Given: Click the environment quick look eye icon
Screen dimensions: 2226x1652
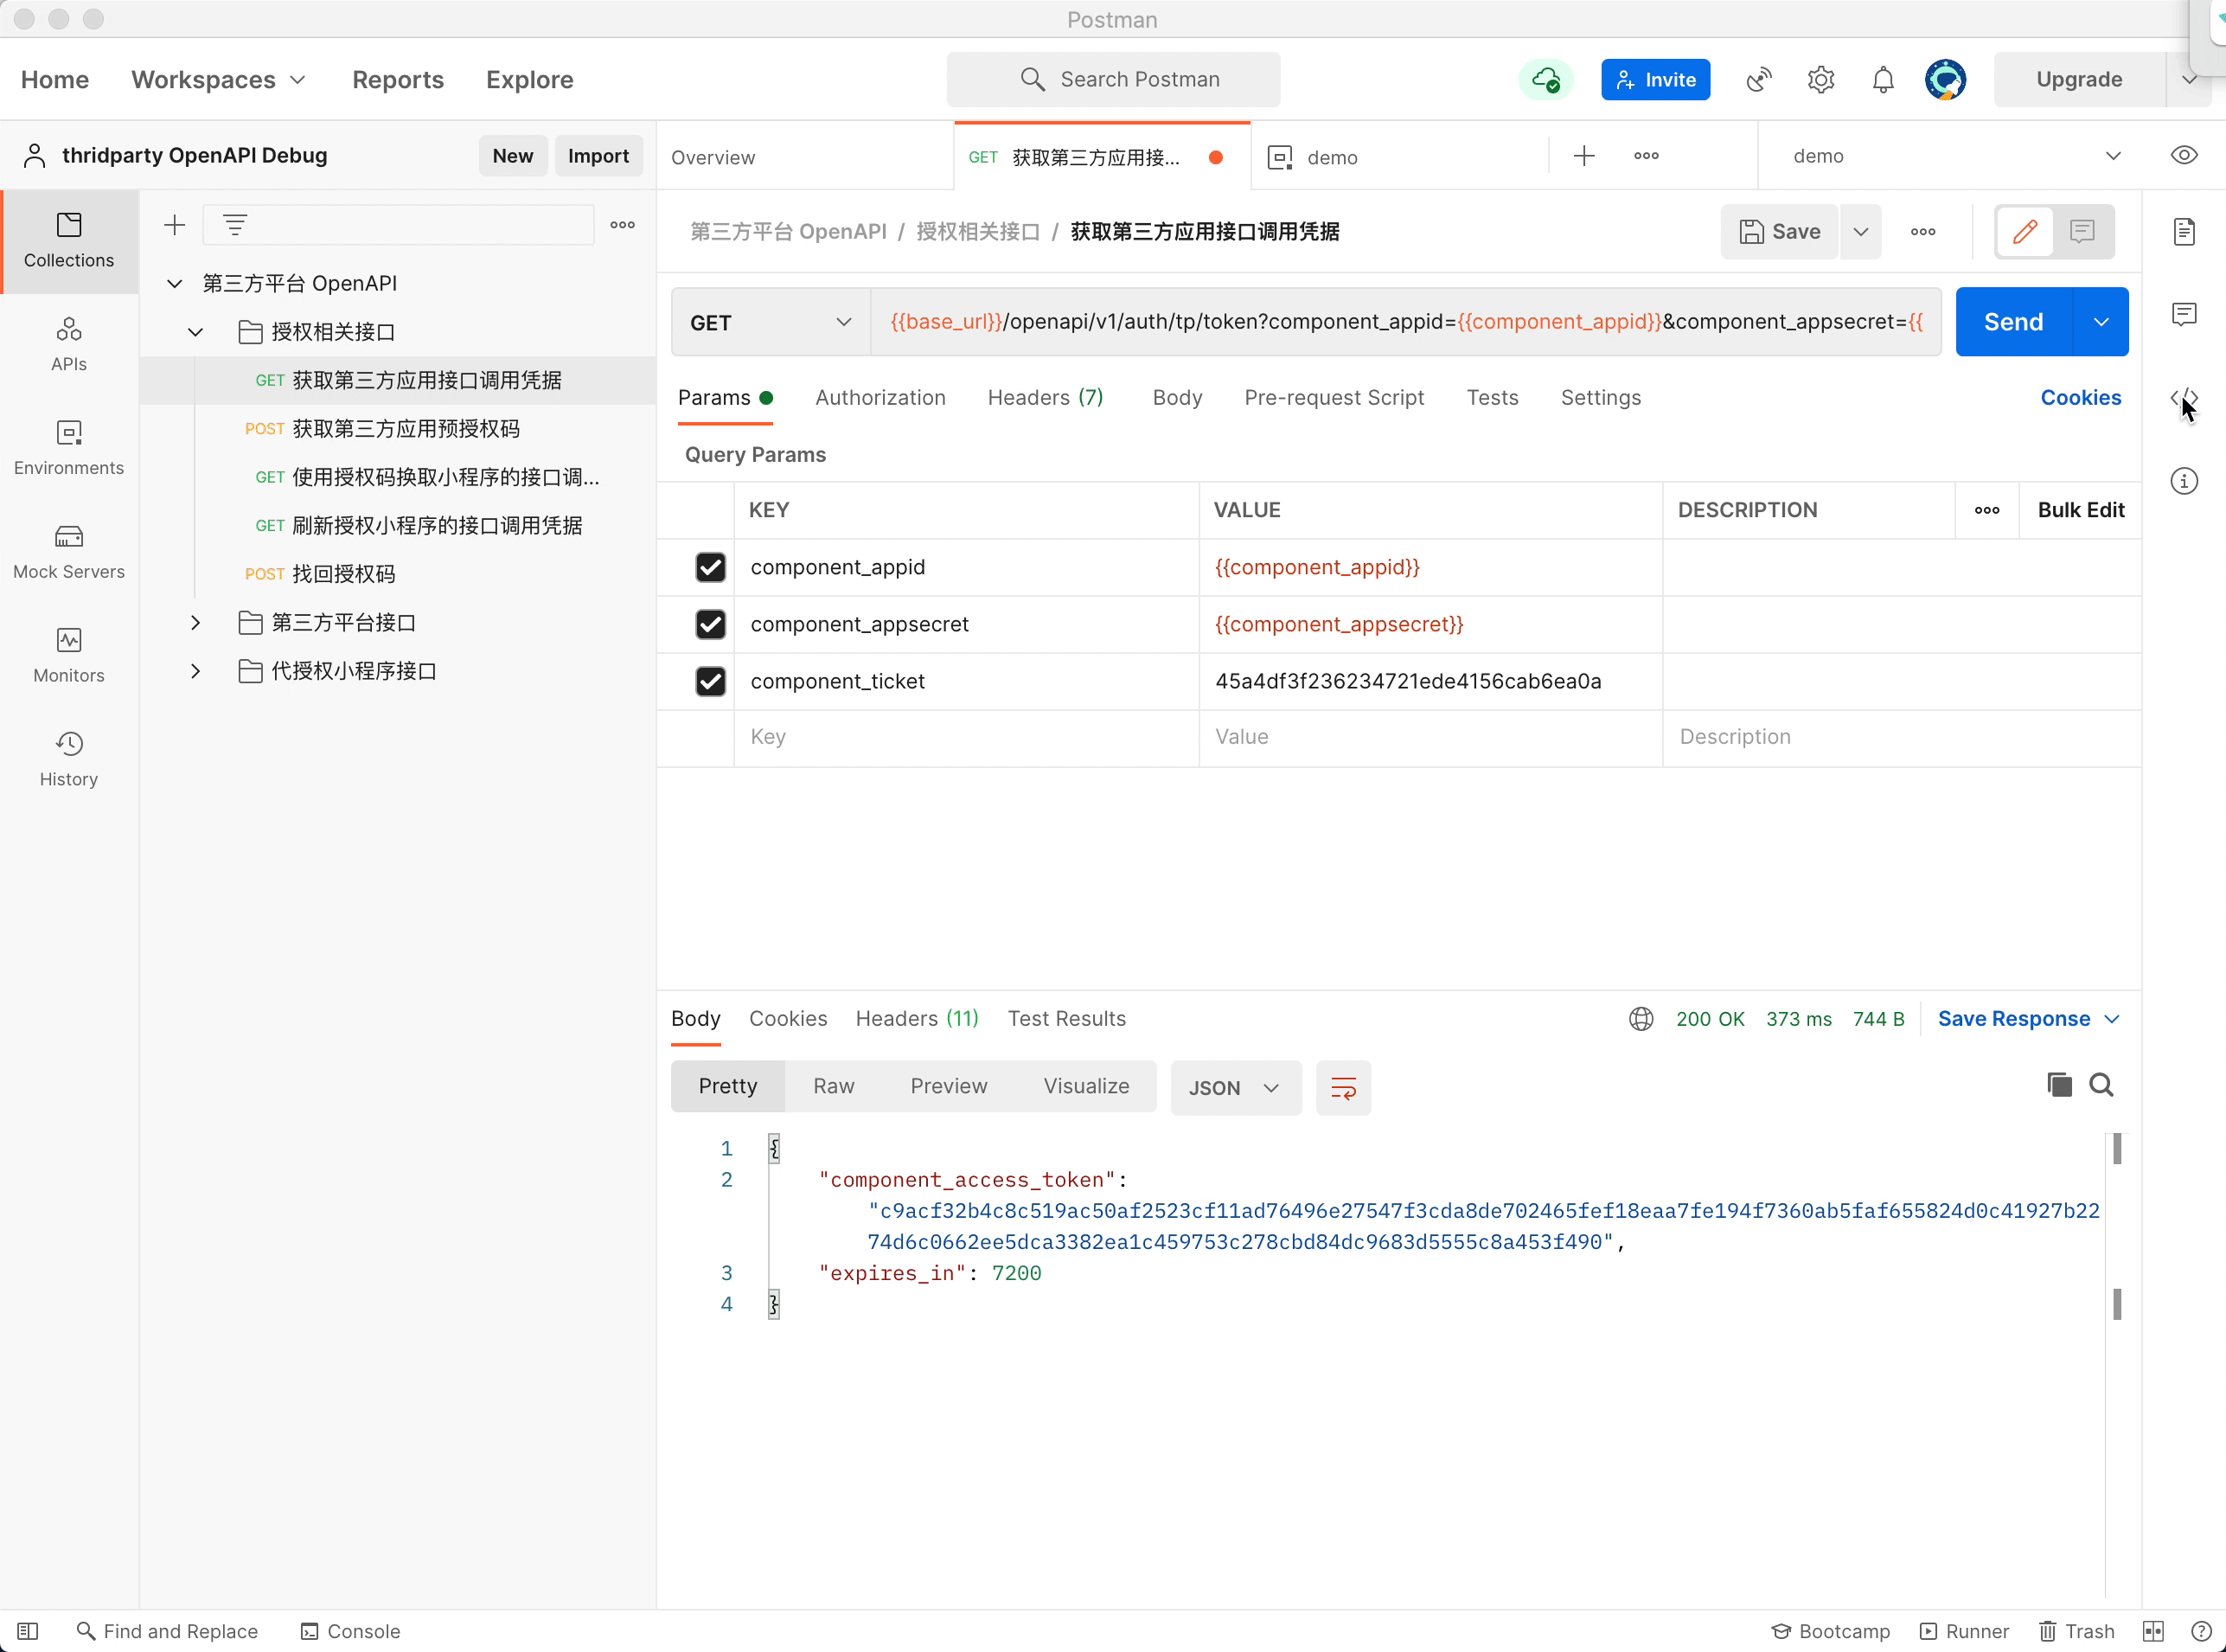Looking at the screenshot, I should [x=2184, y=155].
